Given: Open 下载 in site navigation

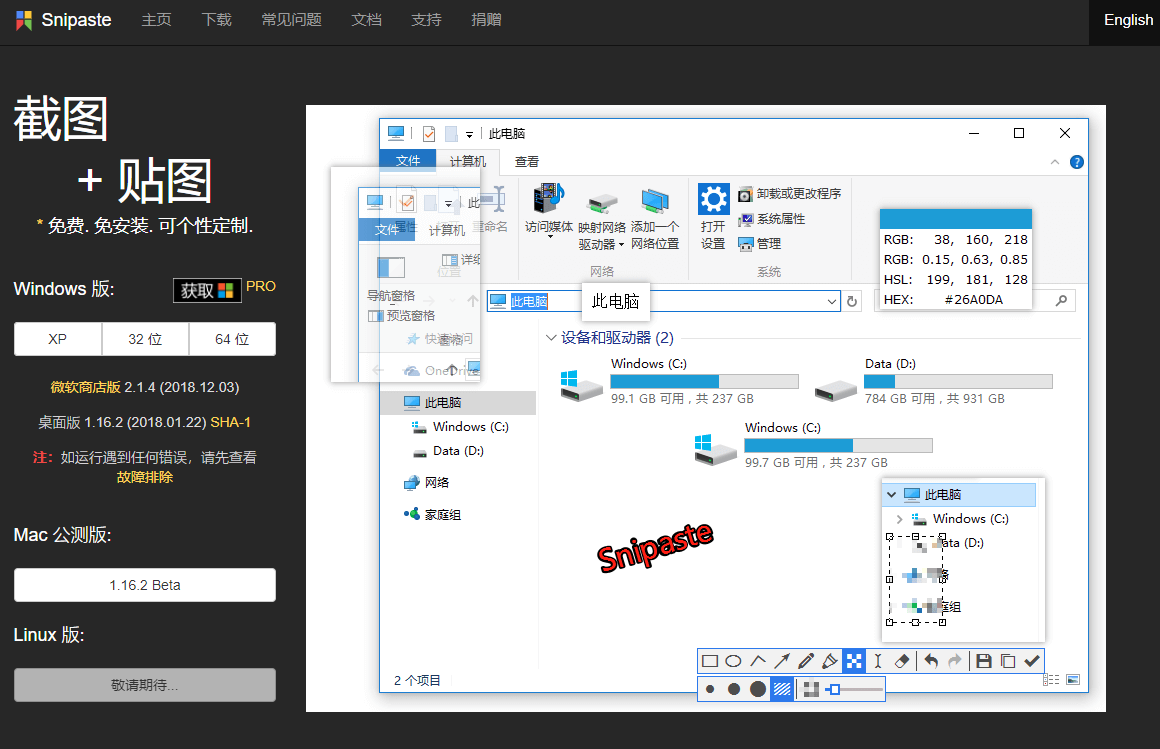Looking at the screenshot, I should [217, 20].
